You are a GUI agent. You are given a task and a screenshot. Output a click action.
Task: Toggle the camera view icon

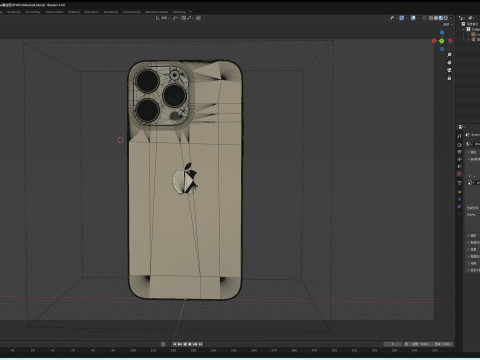point(449,70)
